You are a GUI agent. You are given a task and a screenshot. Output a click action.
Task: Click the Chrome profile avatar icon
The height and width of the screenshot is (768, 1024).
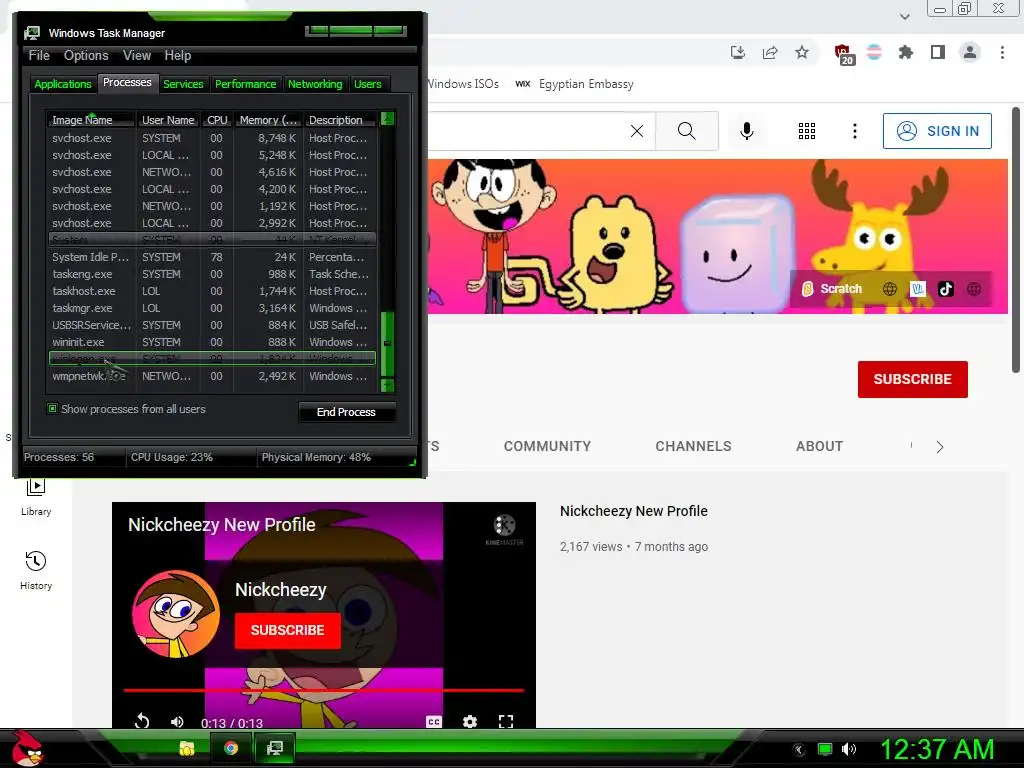(970, 52)
